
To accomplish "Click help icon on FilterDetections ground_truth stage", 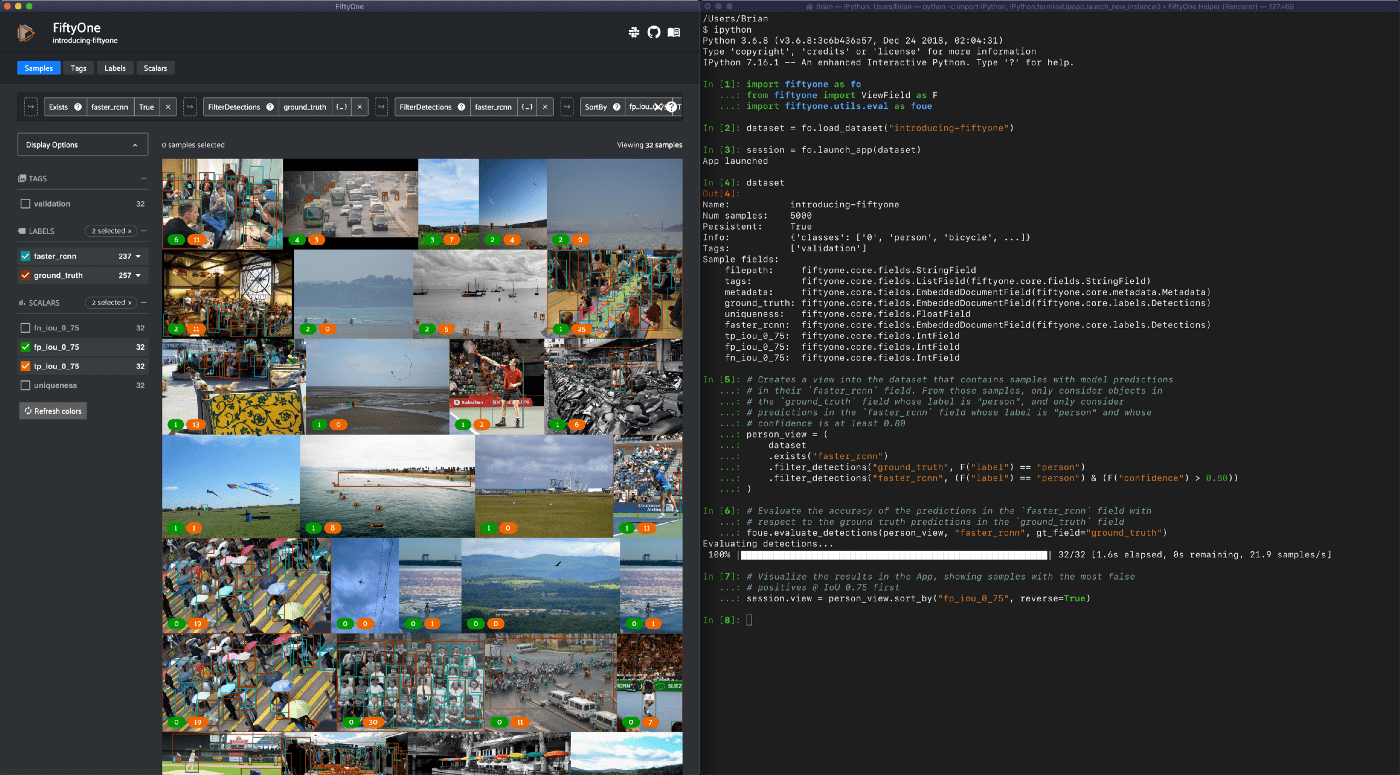I will pos(270,107).
